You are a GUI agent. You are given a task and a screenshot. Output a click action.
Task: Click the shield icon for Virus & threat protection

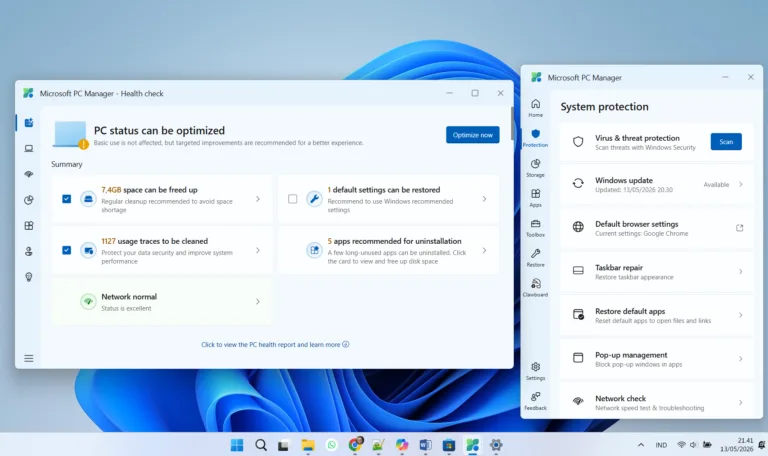pos(578,142)
